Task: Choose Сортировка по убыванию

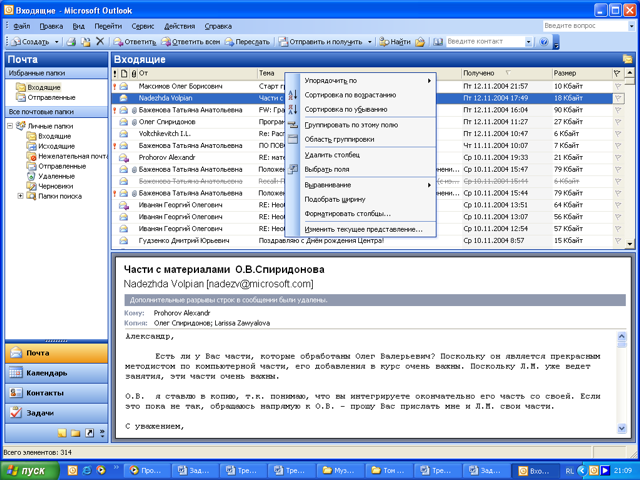Action: click(x=360, y=109)
